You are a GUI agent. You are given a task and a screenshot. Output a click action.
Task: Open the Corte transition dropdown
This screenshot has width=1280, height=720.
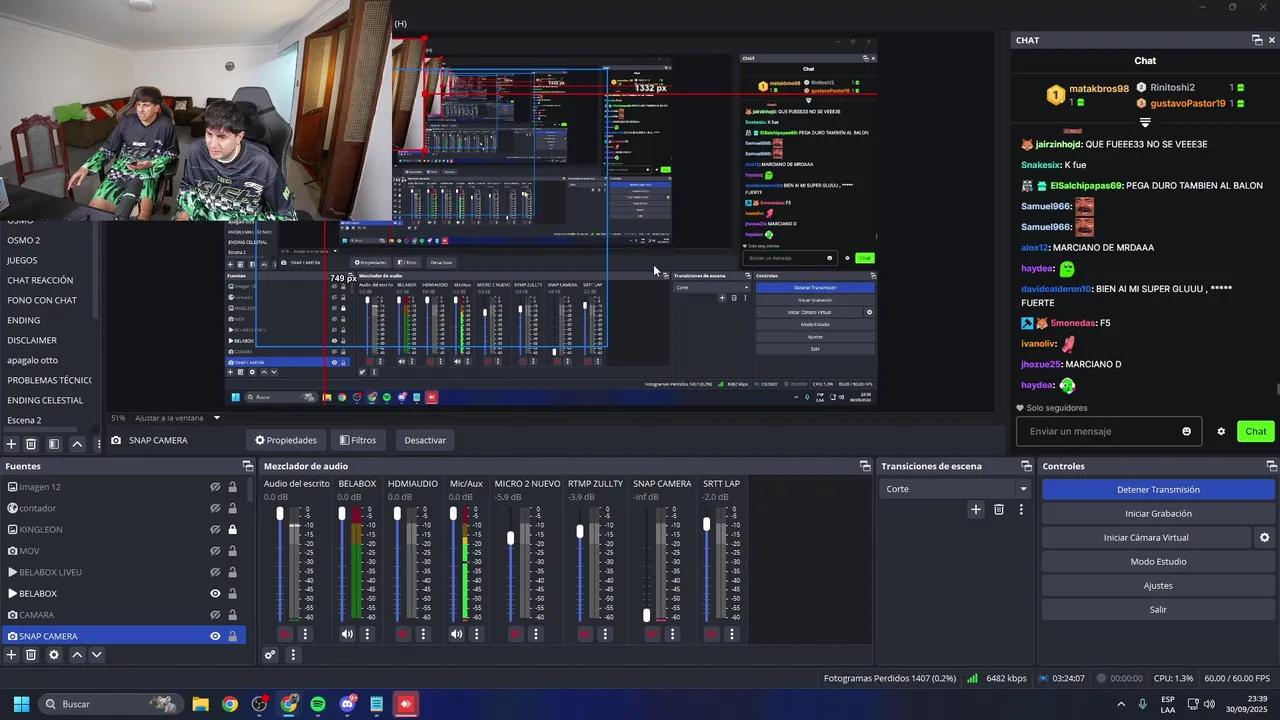[x=1022, y=489]
